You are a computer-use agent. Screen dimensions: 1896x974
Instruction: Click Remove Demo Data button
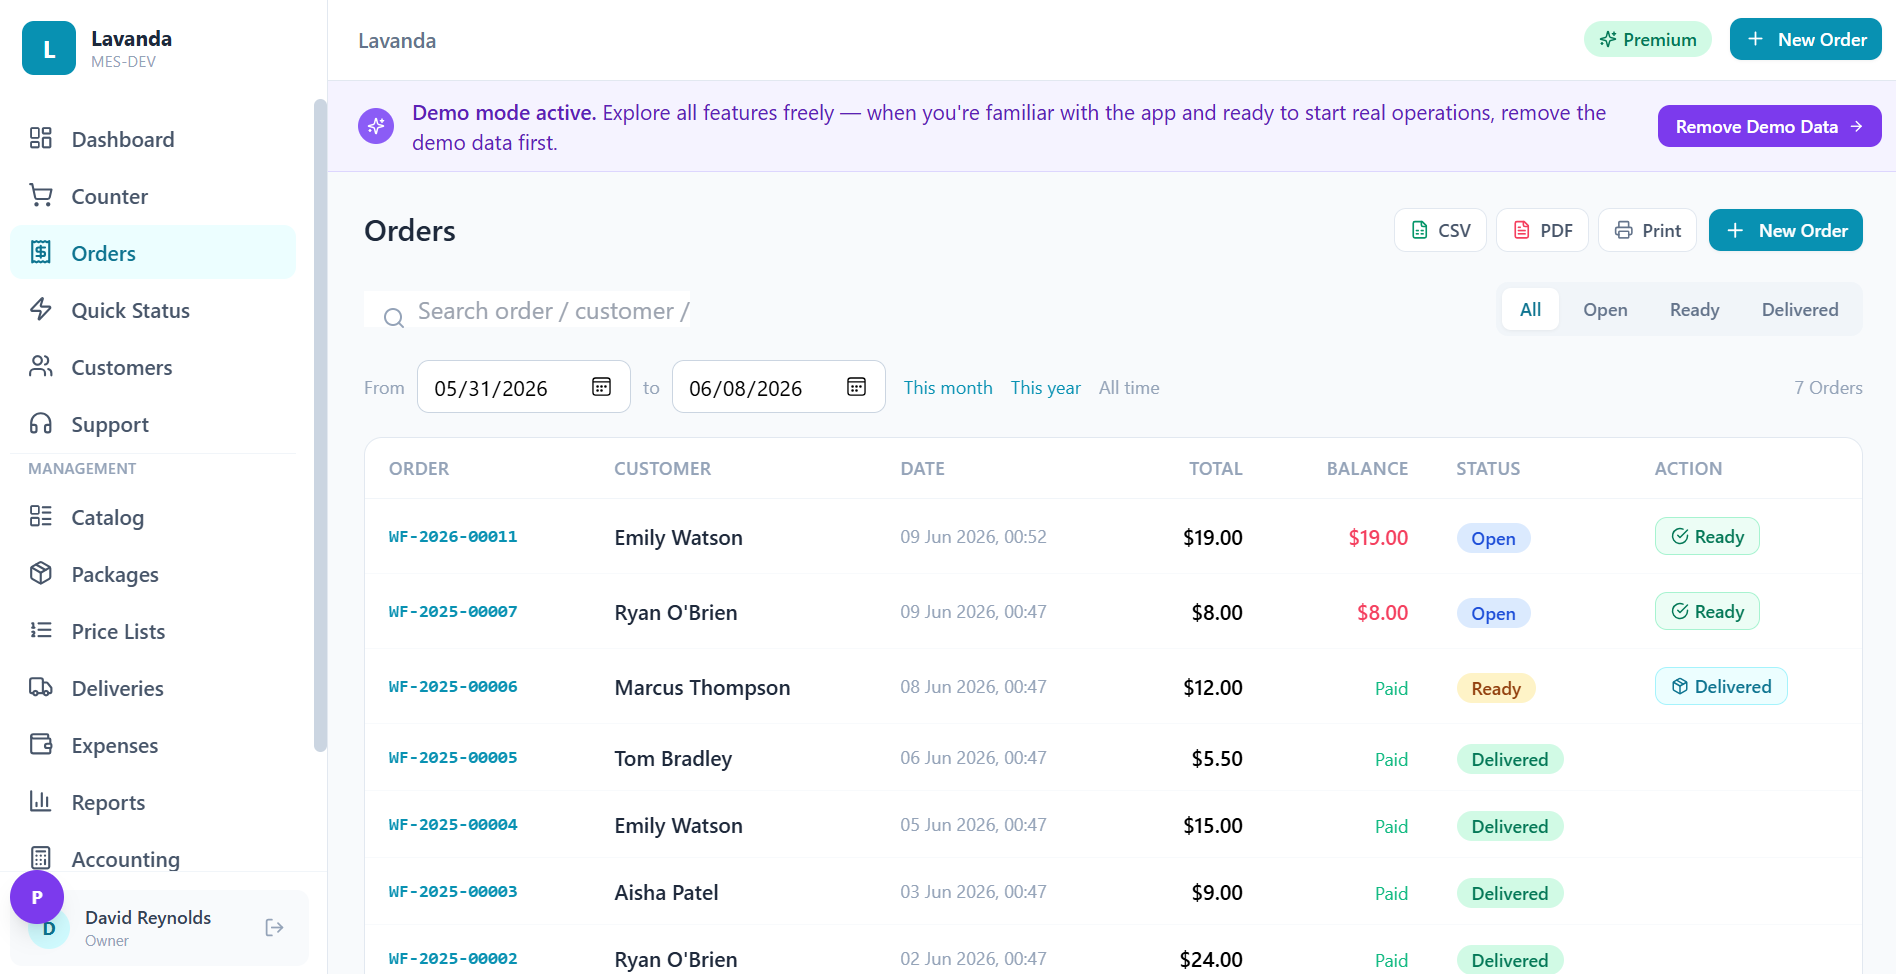[x=1770, y=126]
